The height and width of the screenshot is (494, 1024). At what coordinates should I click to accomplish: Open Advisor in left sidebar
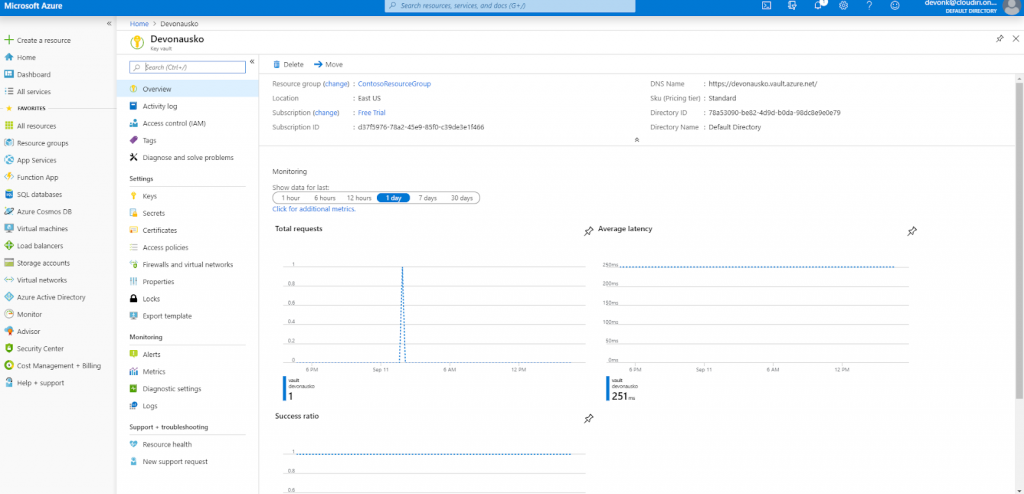(x=23, y=331)
